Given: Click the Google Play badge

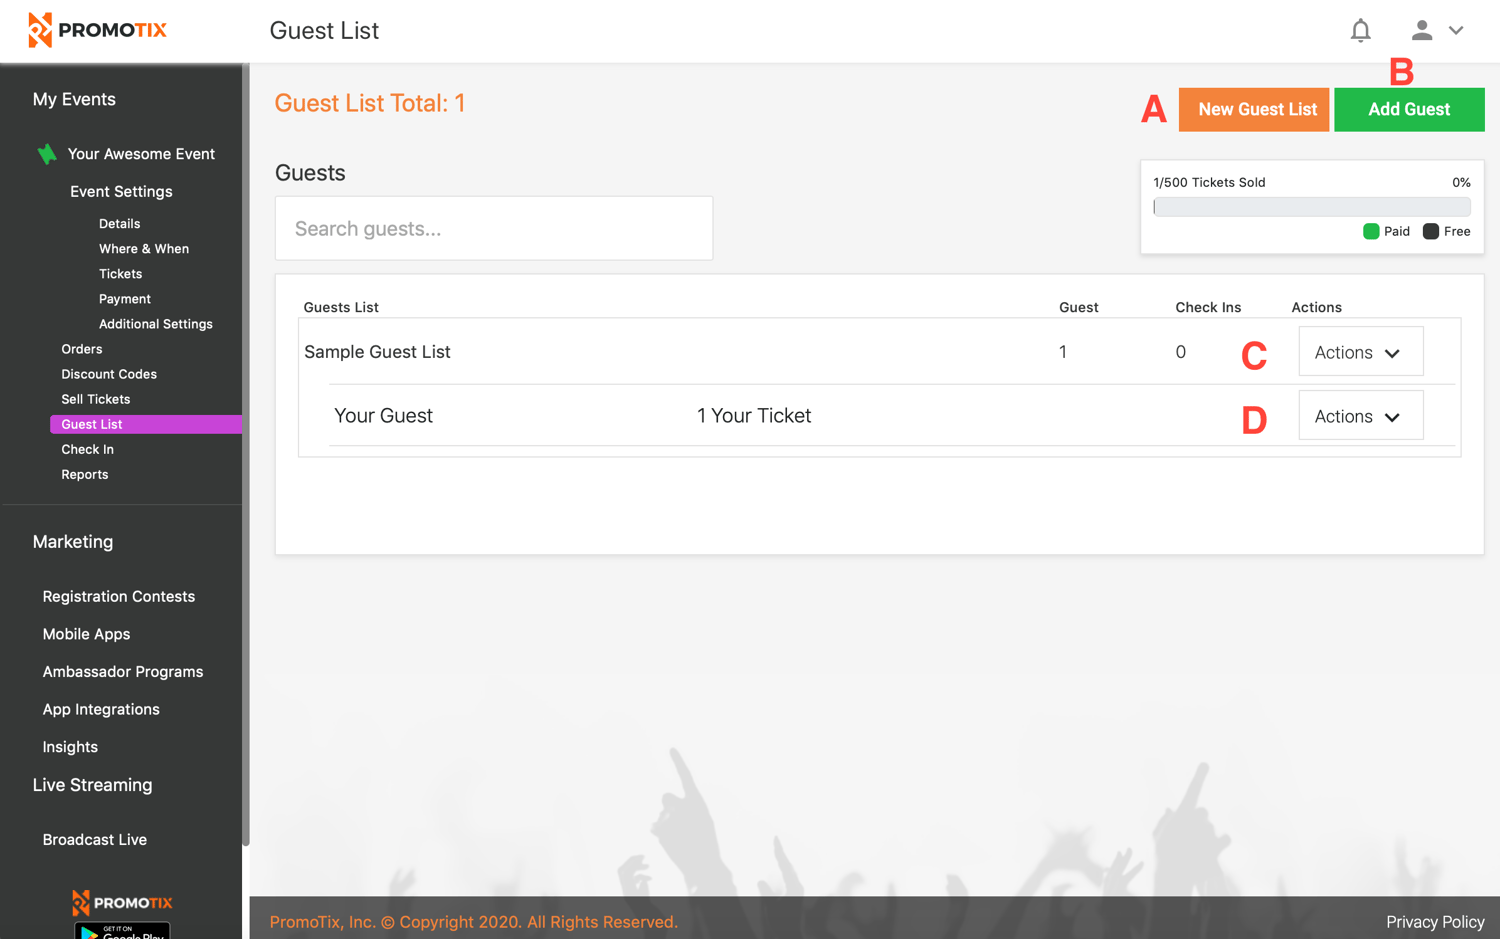Looking at the screenshot, I should [121, 931].
